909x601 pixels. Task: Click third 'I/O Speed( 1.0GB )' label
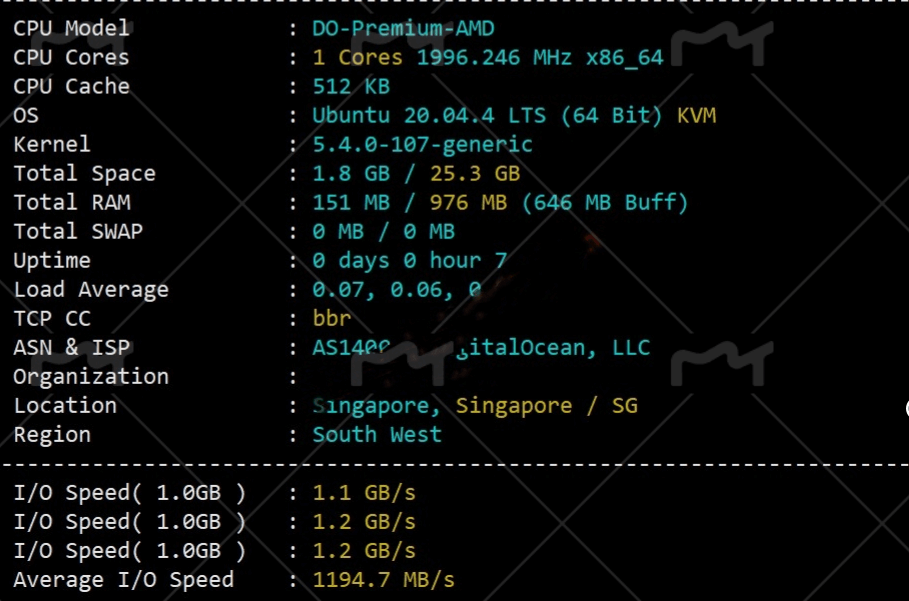point(129,551)
